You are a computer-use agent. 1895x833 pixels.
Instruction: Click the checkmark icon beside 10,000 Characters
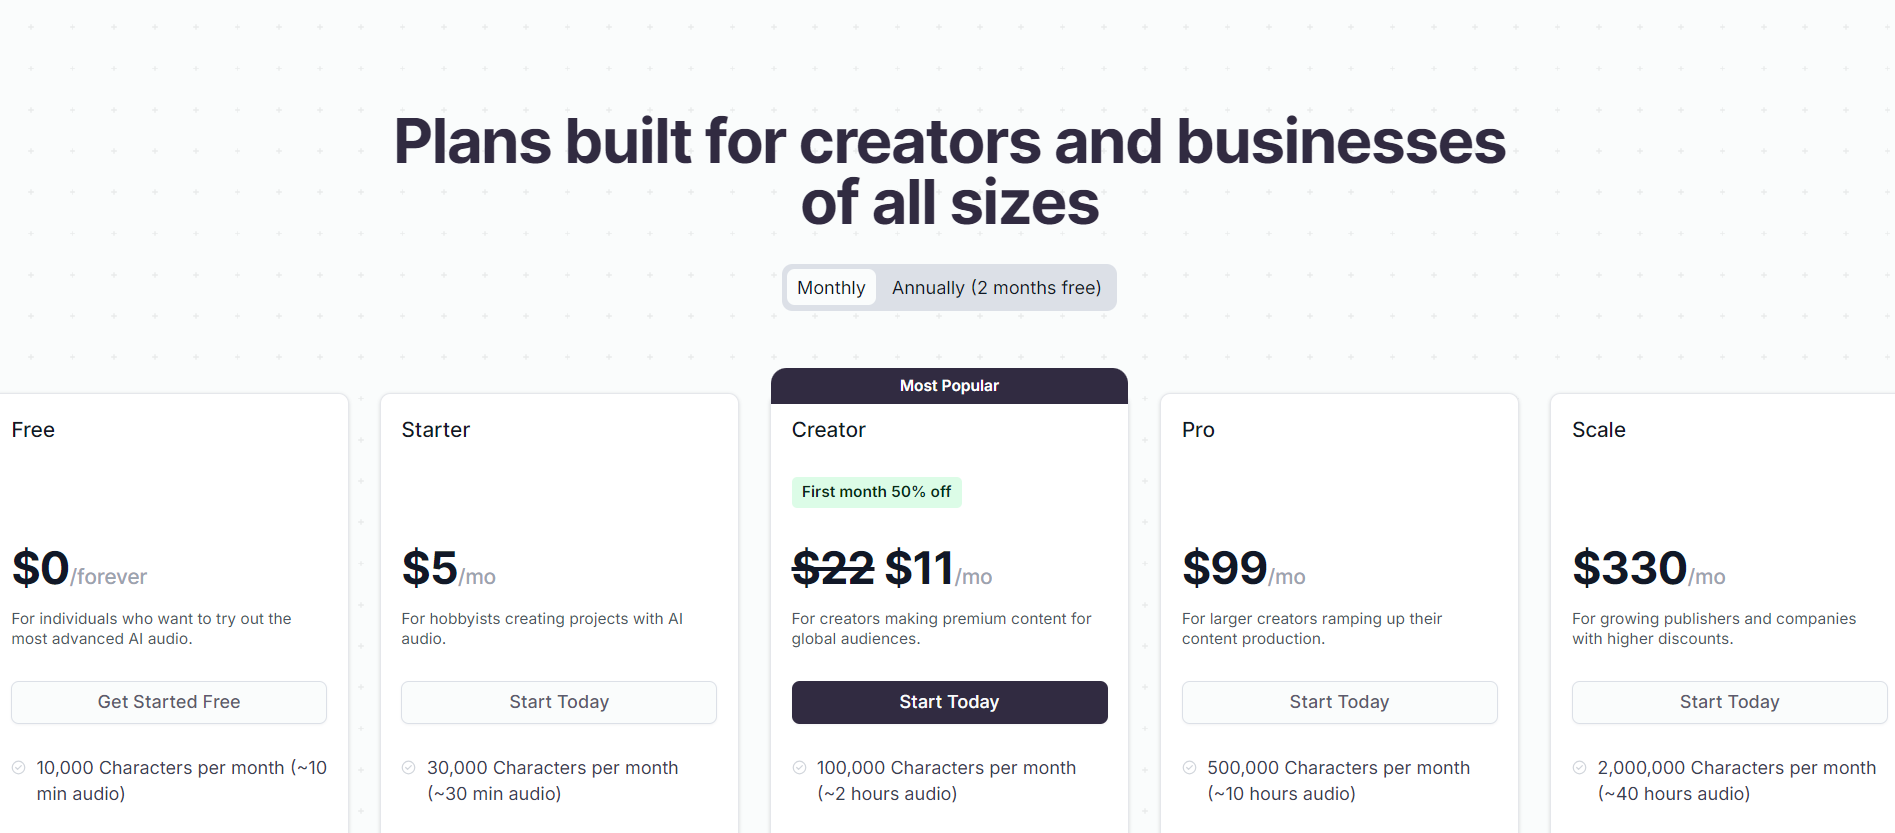[x=19, y=768]
